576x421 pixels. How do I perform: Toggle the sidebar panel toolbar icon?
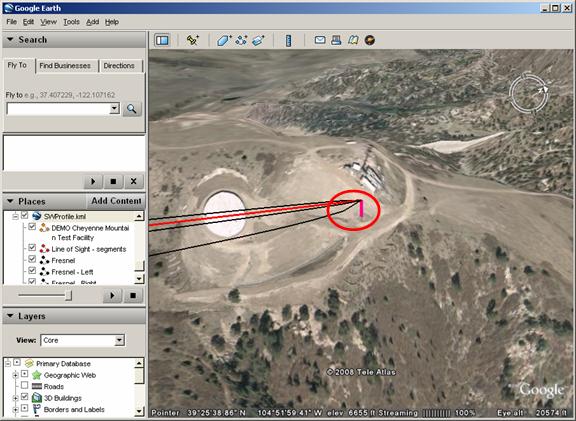coord(162,40)
